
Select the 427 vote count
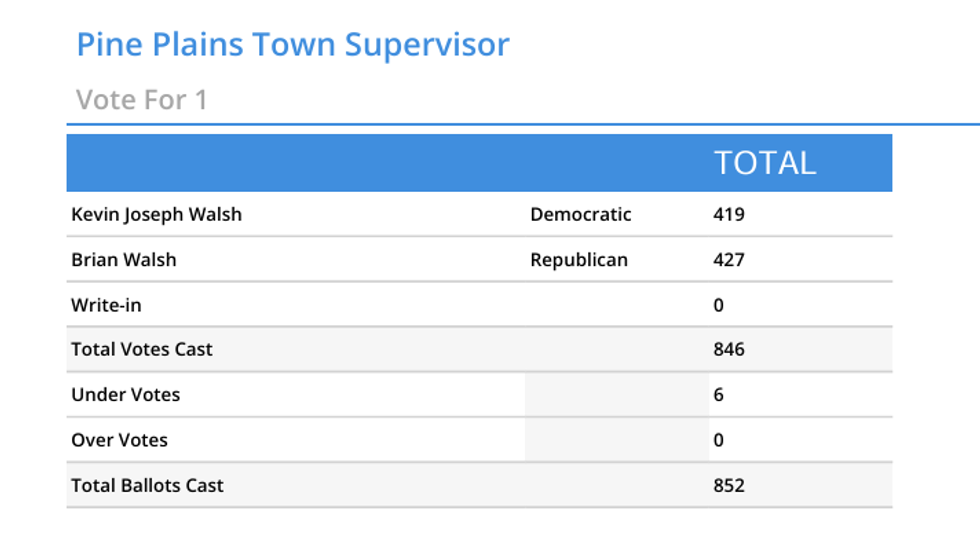pos(729,260)
